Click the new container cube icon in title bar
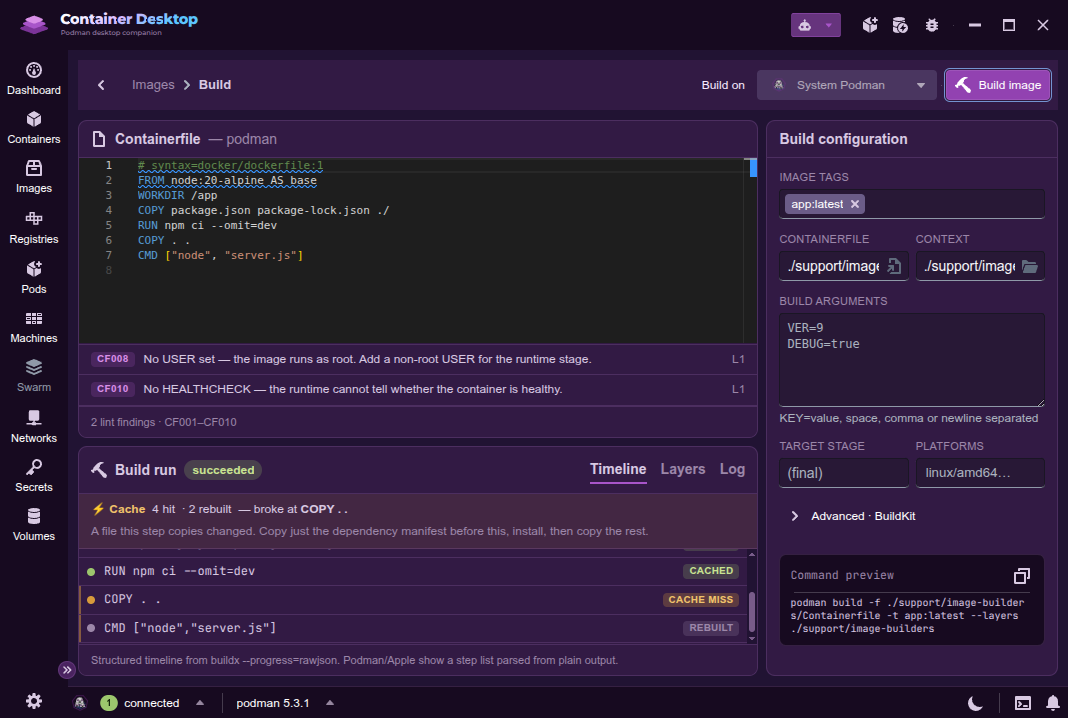Viewport: 1068px width, 718px height. coord(870,25)
